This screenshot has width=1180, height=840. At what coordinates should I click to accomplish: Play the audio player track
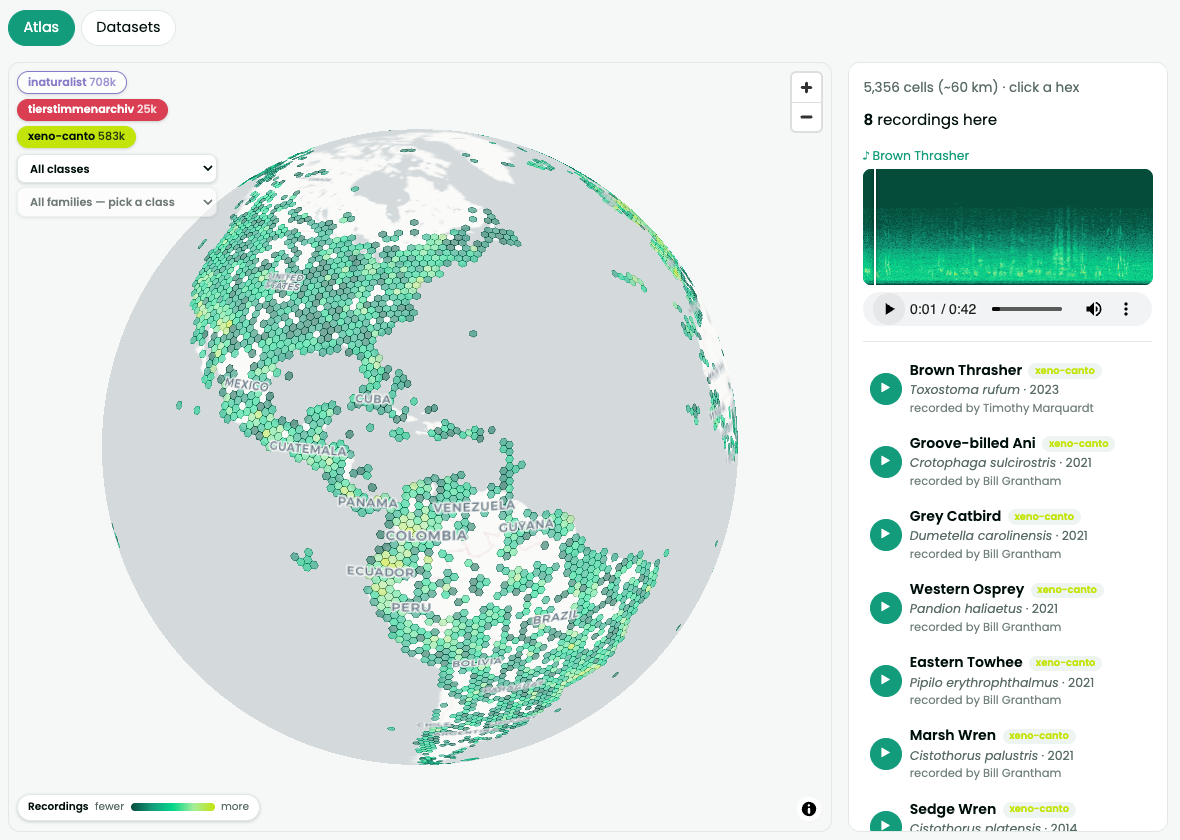[x=889, y=309]
